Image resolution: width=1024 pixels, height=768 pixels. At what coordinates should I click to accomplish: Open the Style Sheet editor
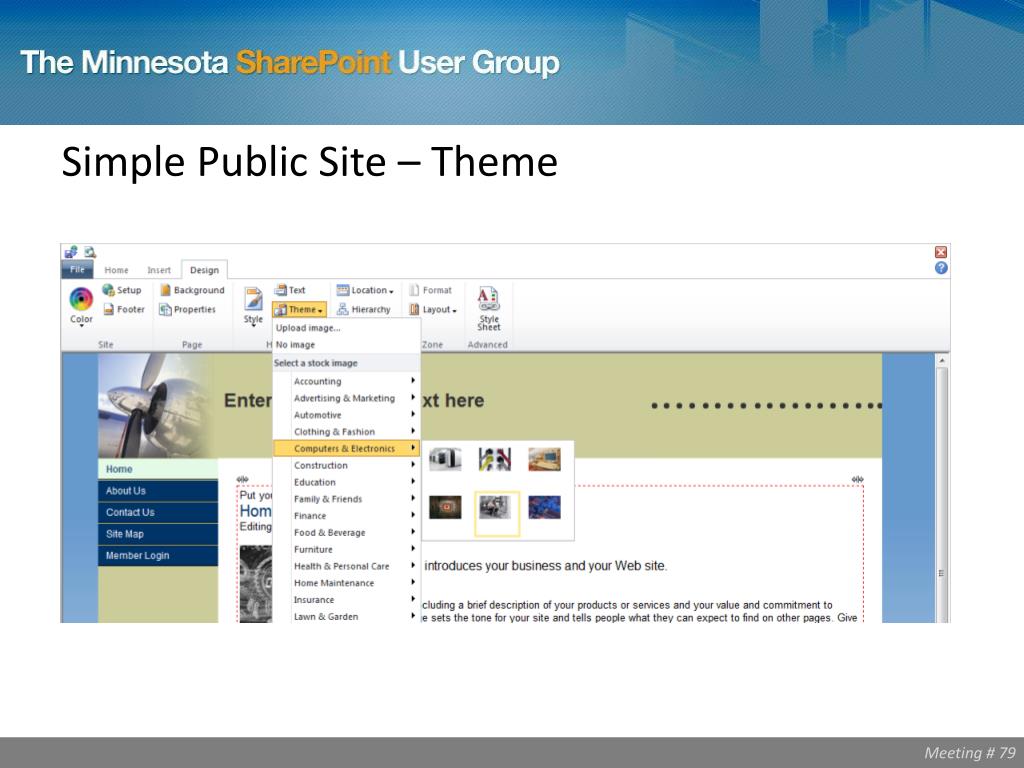(488, 308)
